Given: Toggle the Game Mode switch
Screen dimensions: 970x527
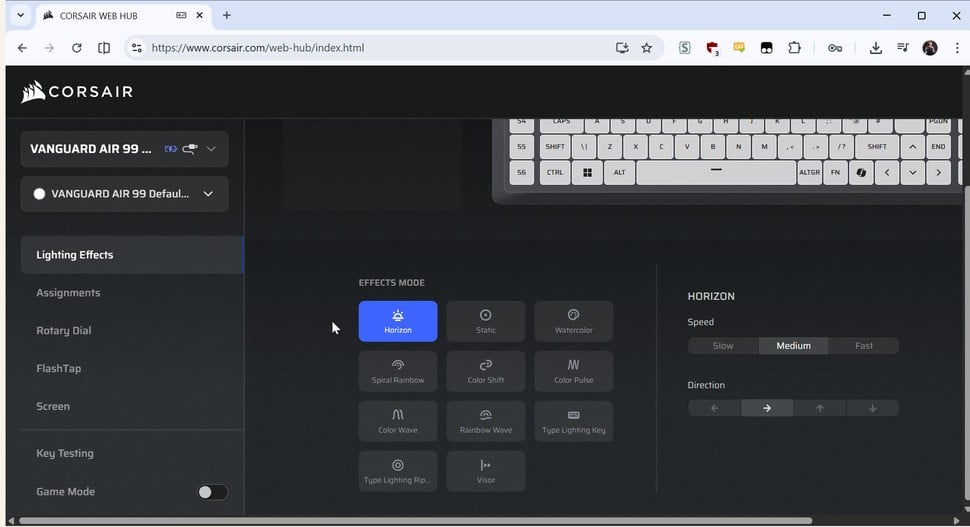Looking at the screenshot, I should click(x=212, y=492).
